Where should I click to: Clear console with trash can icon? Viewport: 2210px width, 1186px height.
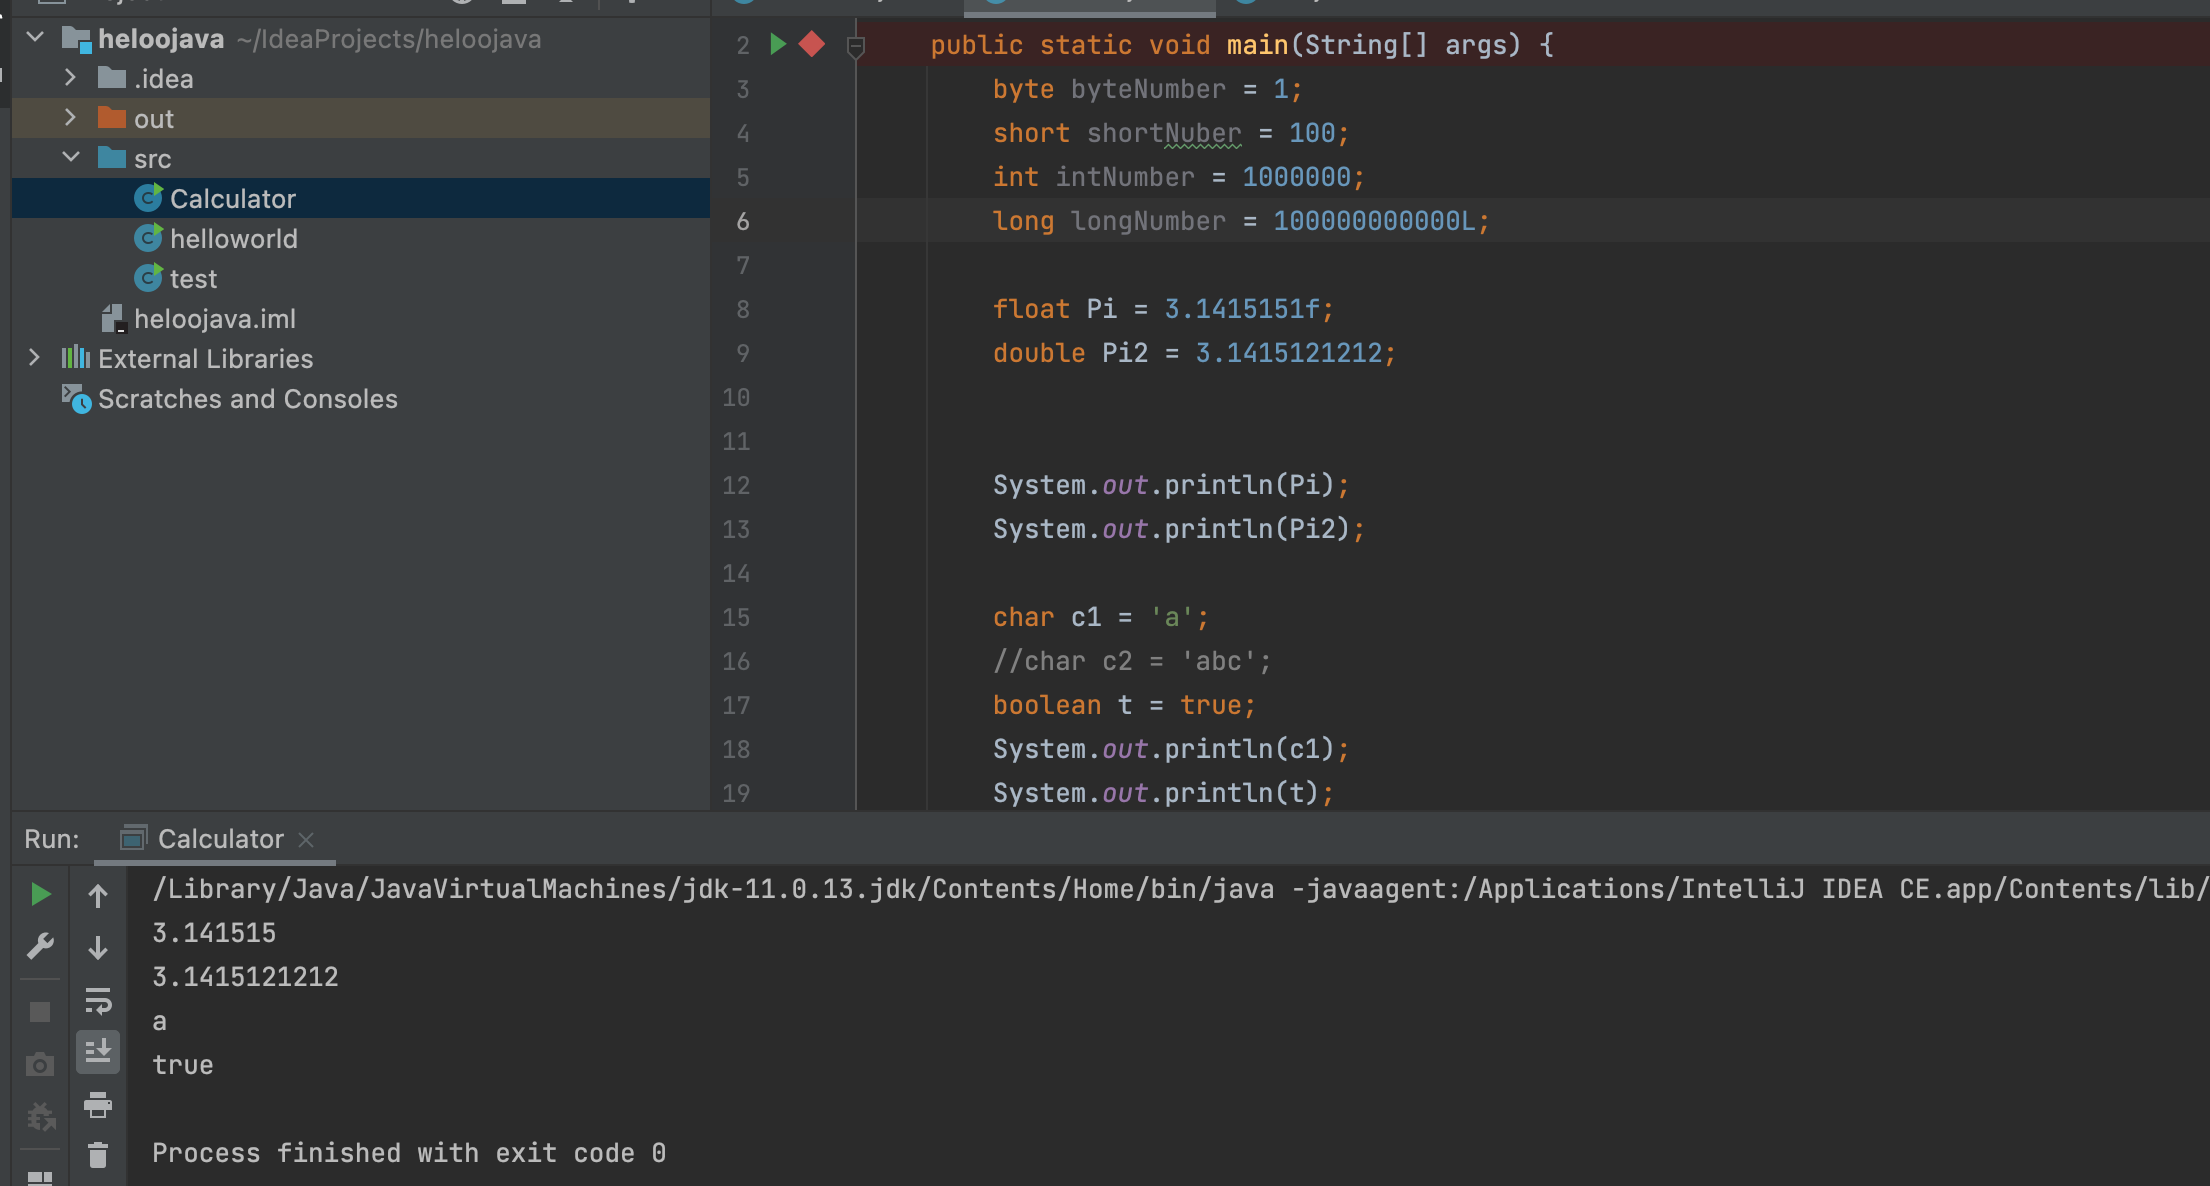98,1156
